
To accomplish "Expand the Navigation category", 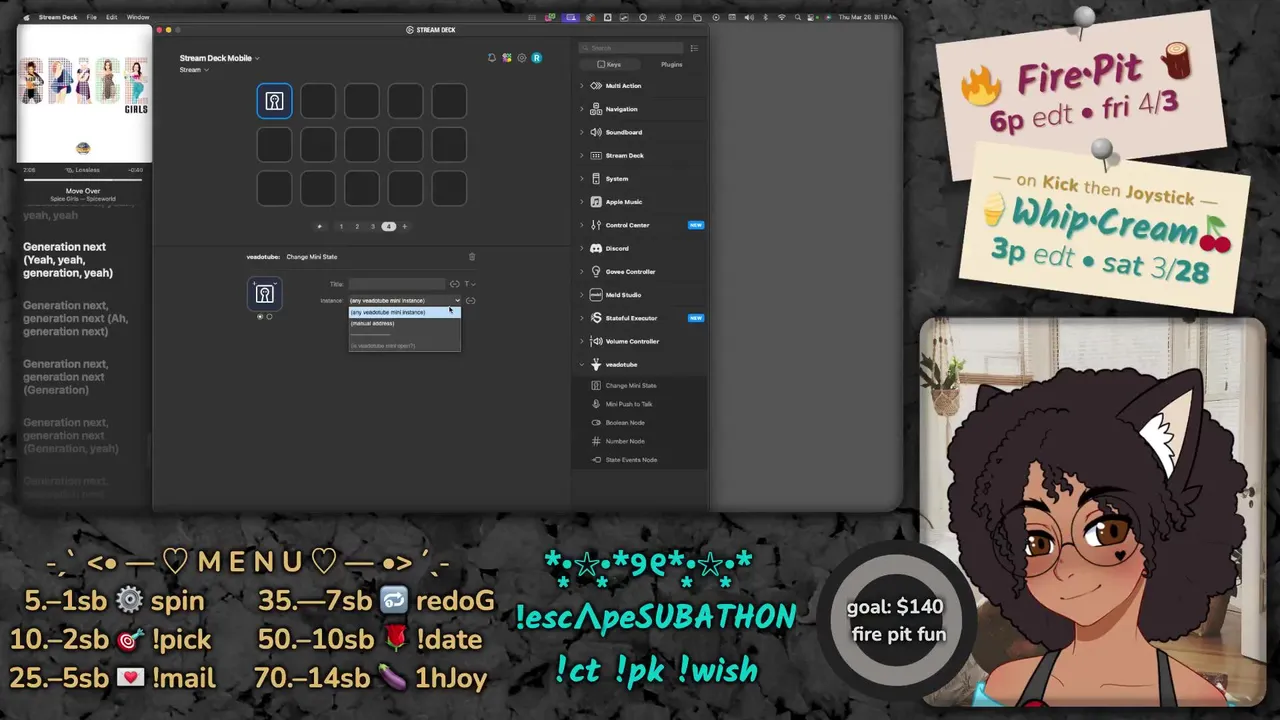I will click(582, 109).
